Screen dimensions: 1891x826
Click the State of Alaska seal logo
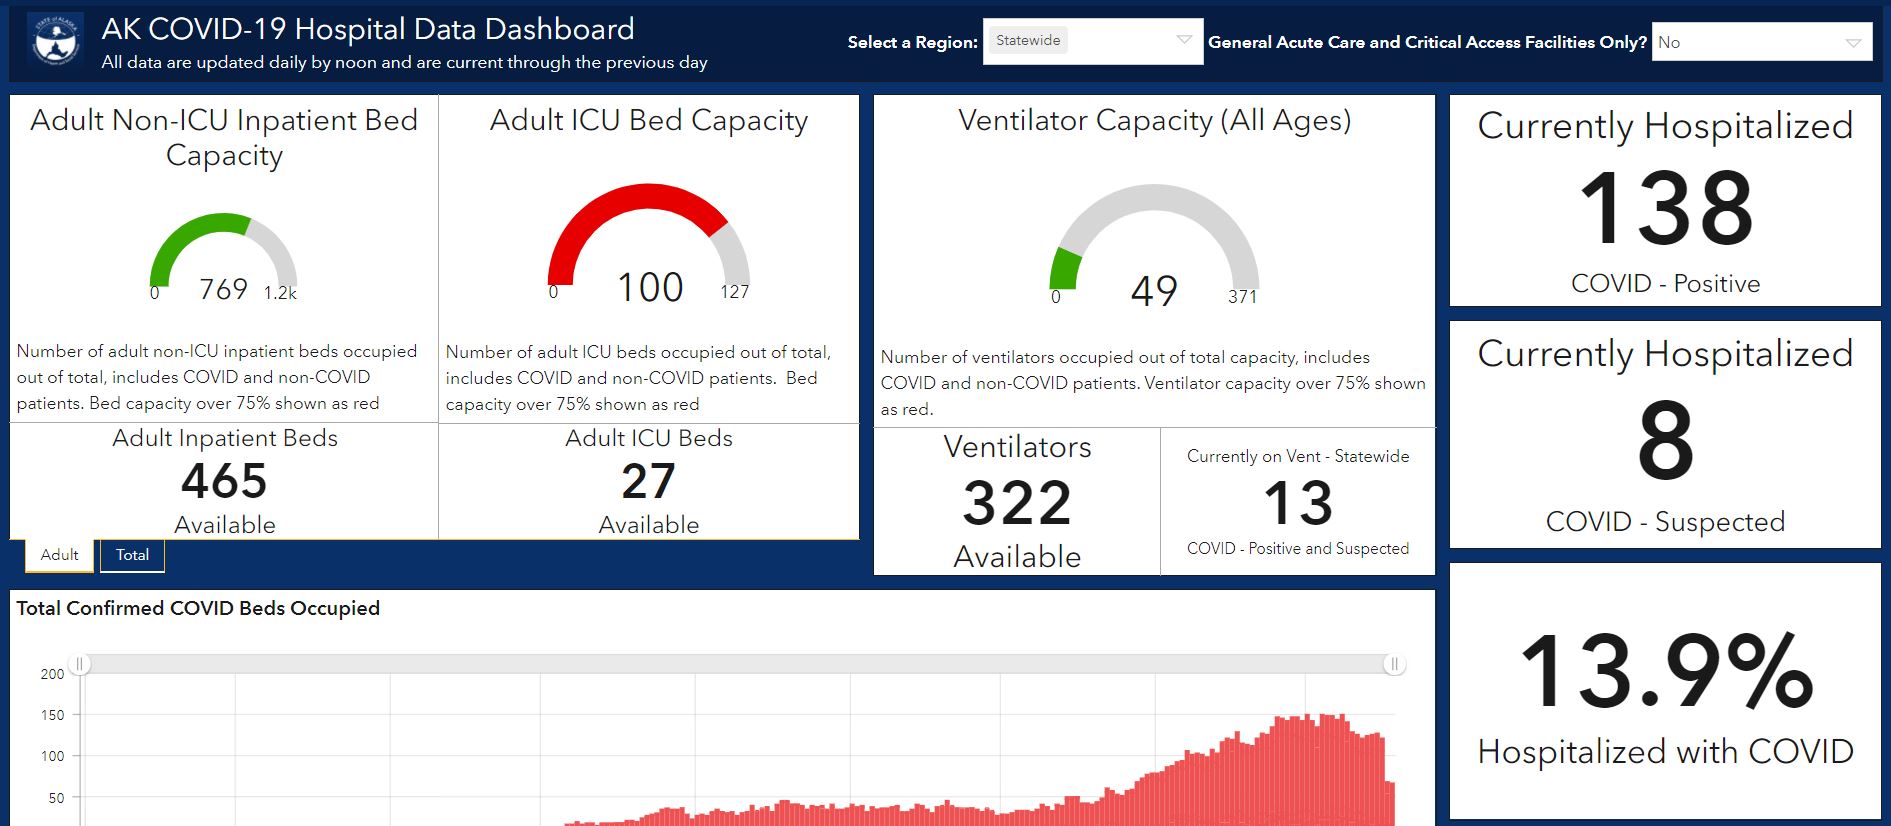pyautogui.click(x=56, y=41)
